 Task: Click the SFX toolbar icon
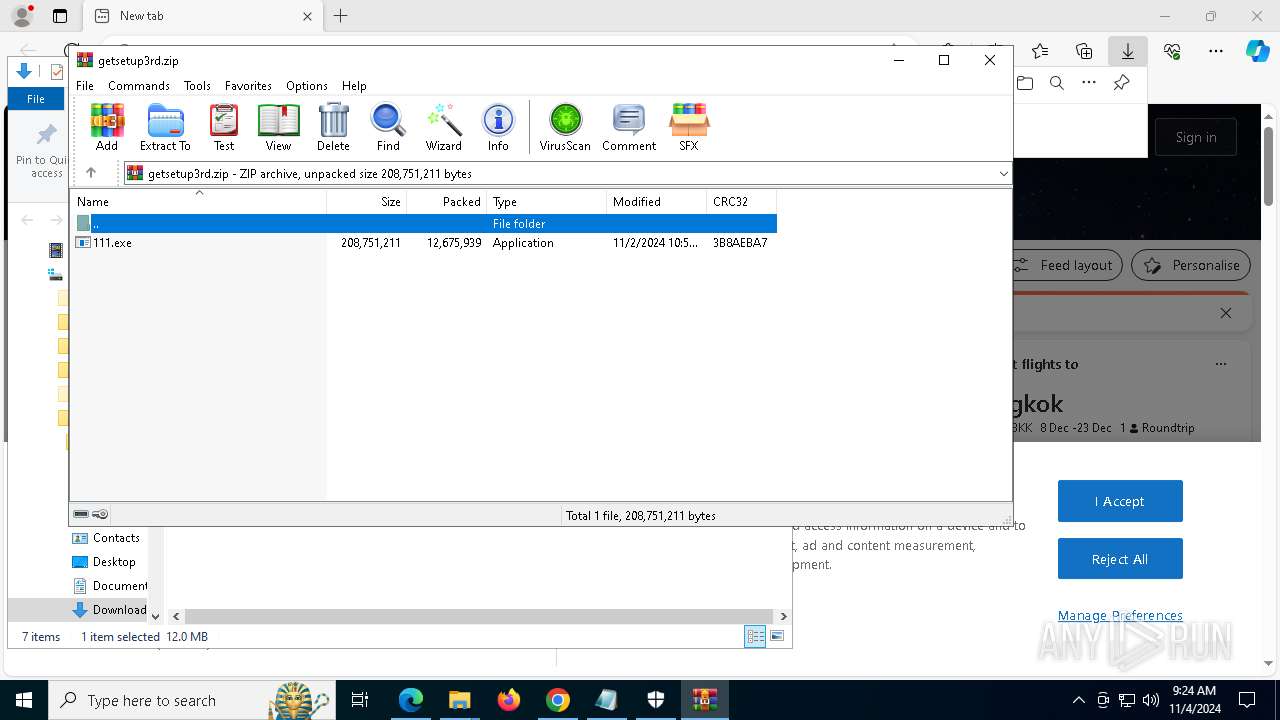click(689, 127)
